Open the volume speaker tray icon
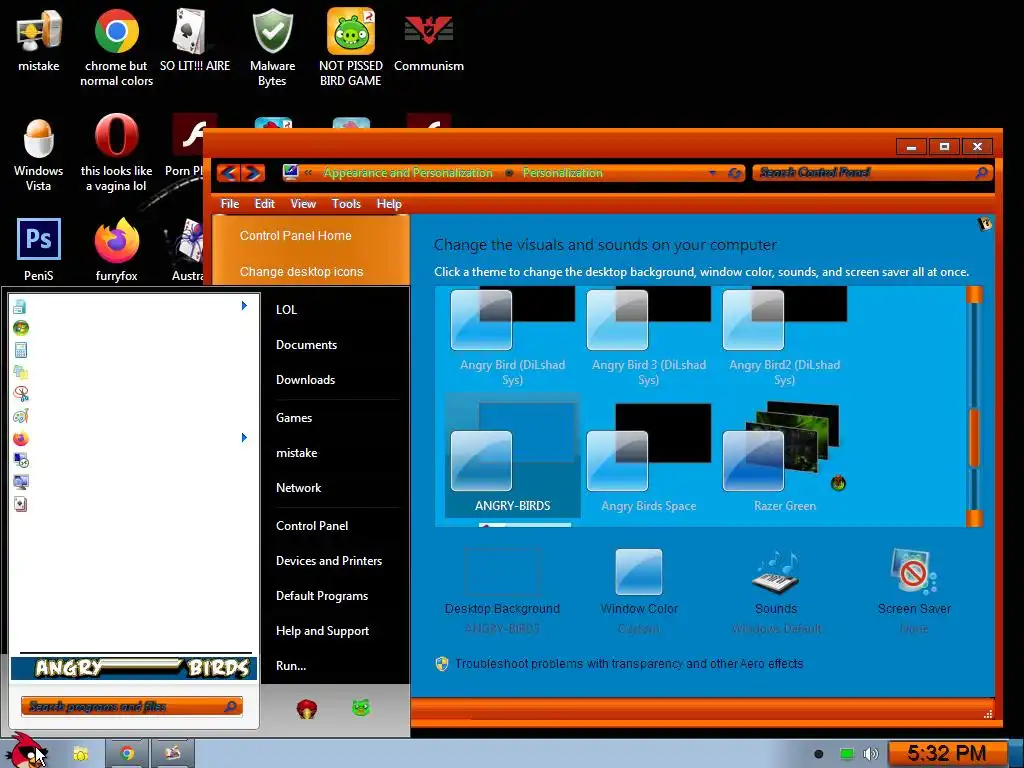The image size is (1024, 768). (x=871, y=754)
